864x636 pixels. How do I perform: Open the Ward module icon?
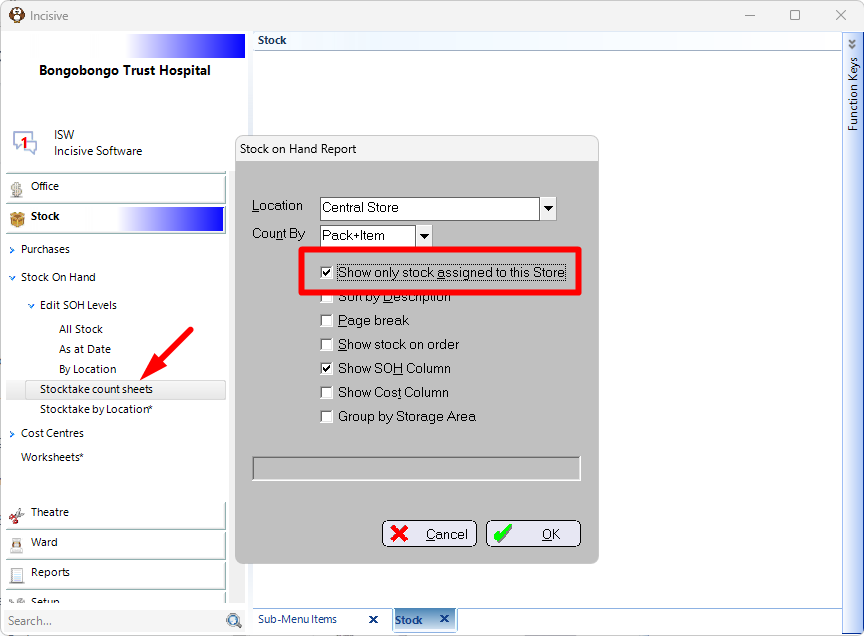(17, 545)
